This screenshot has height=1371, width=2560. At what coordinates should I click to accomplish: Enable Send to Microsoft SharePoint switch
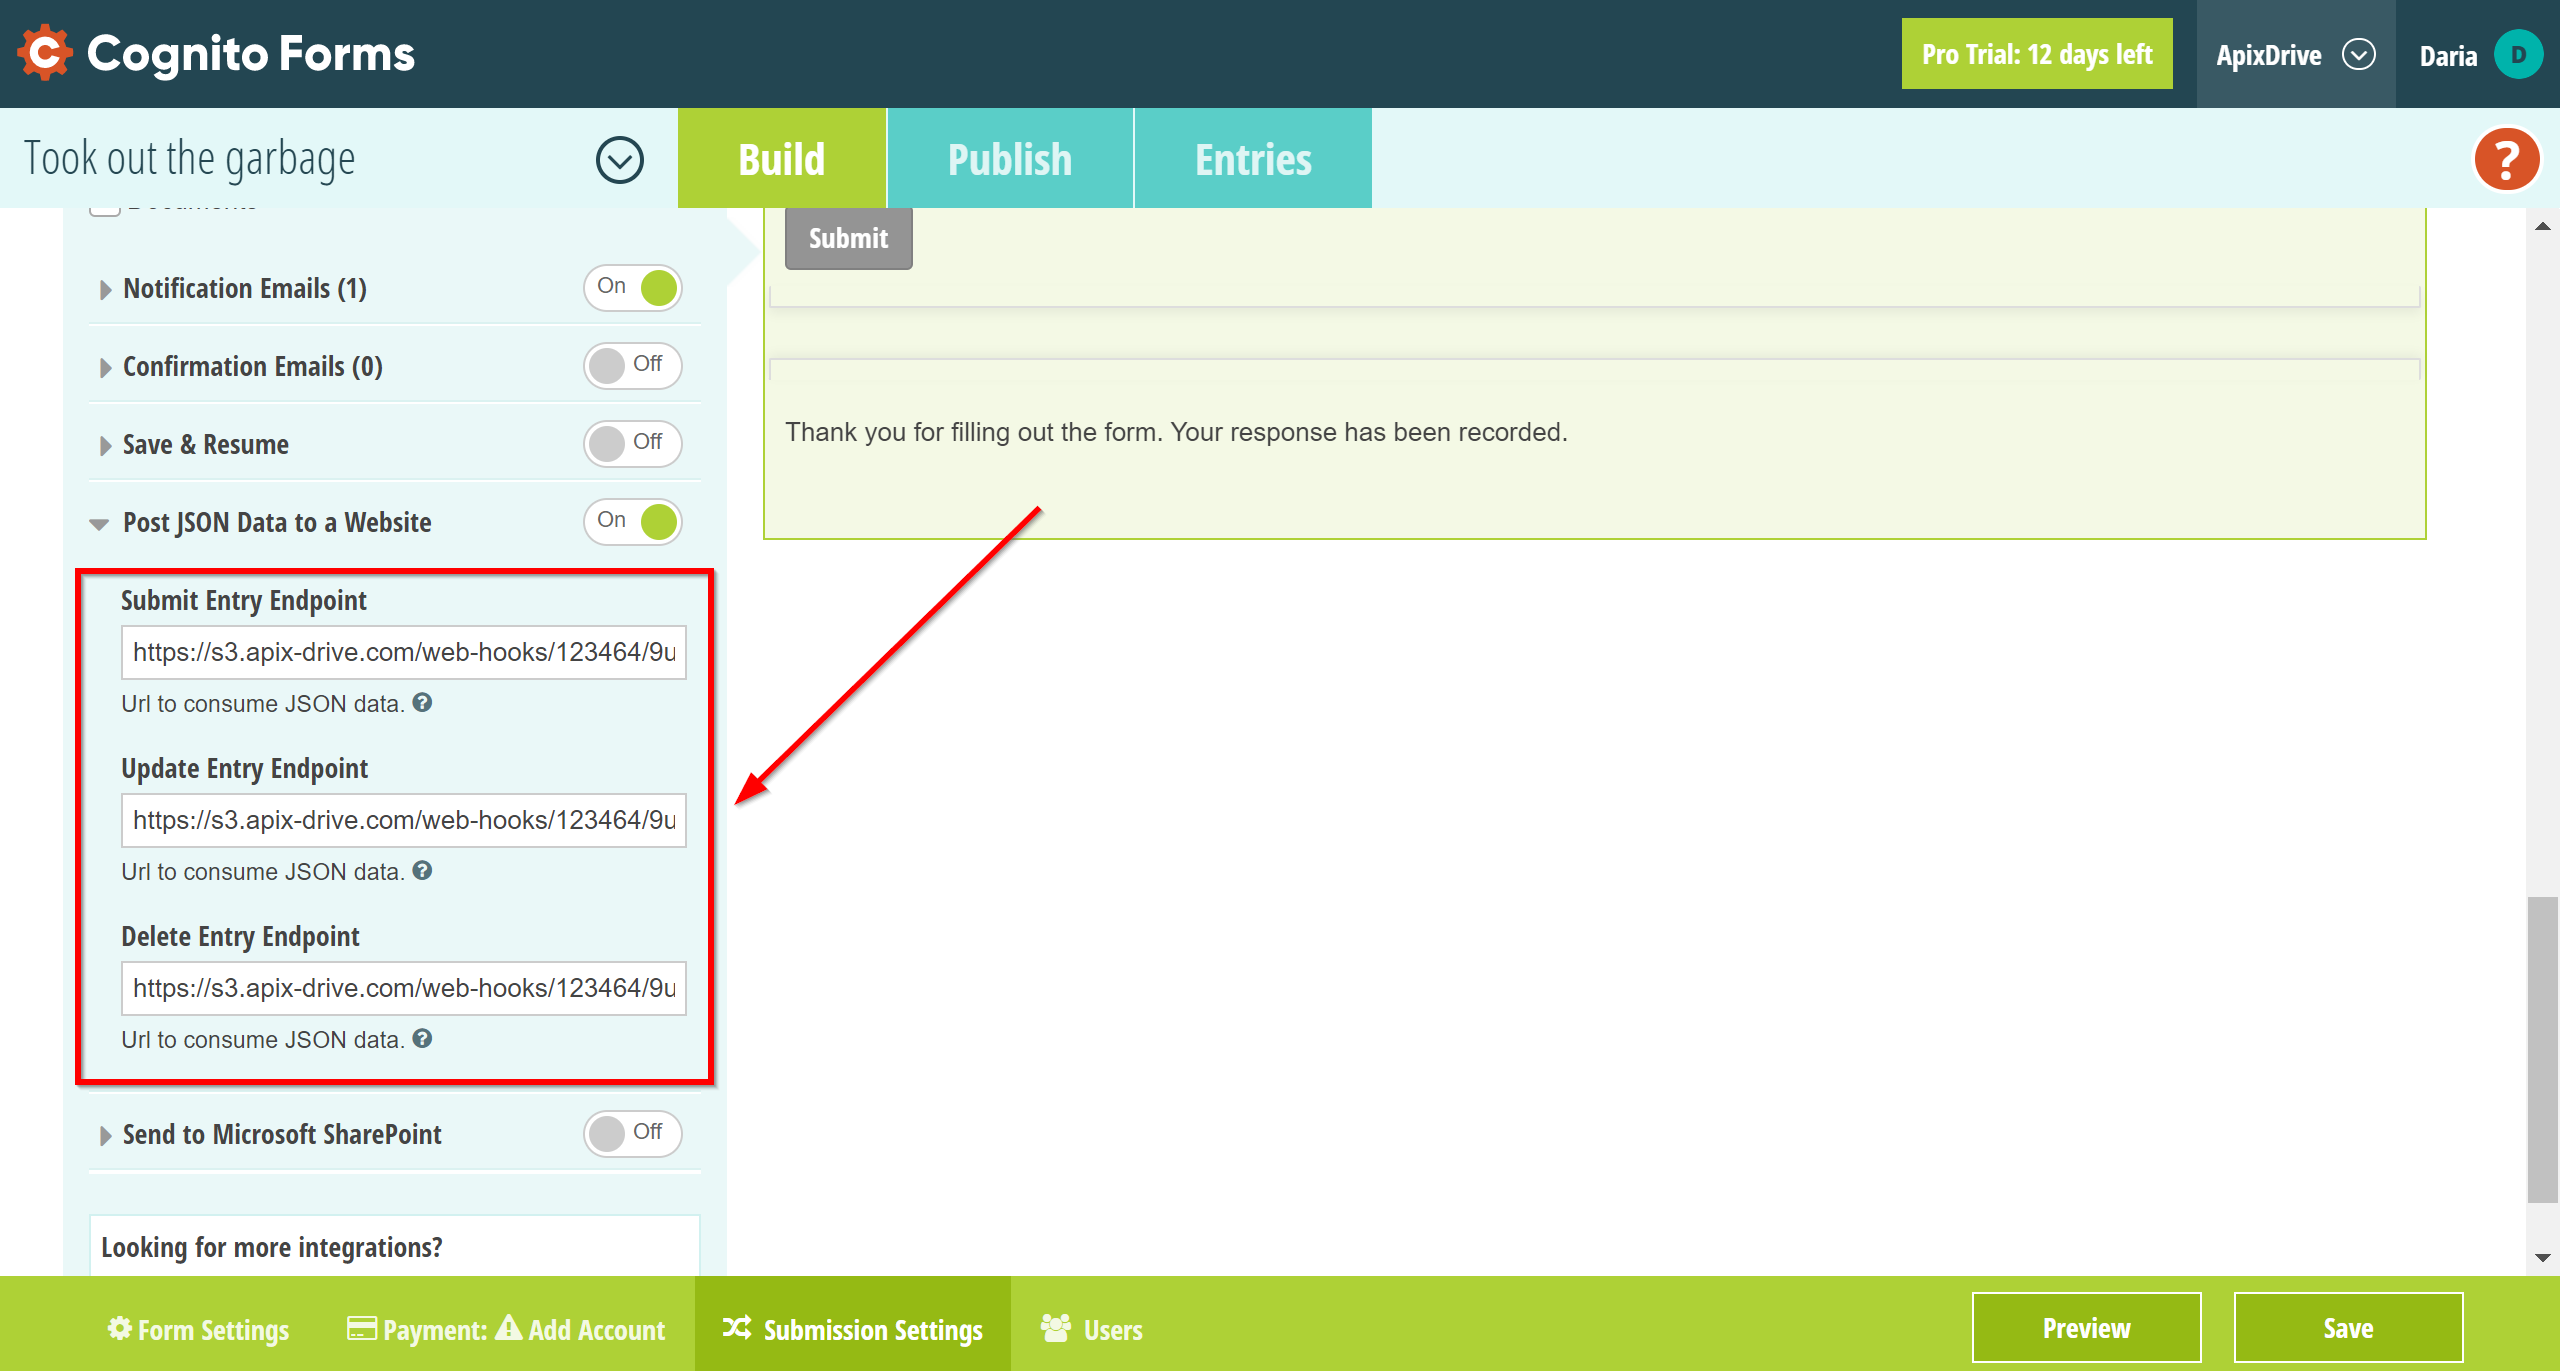tap(633, 1134)
